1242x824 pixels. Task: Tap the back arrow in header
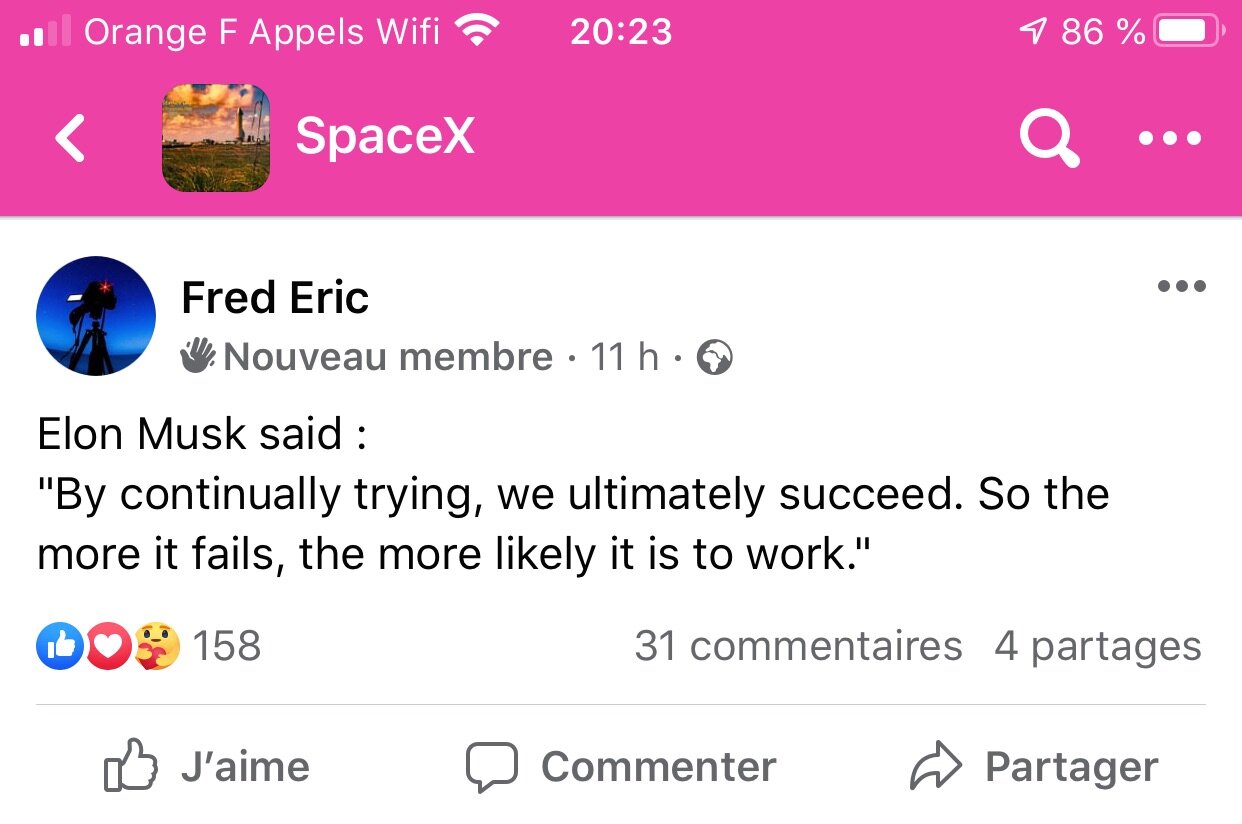[x=70, y=138]
